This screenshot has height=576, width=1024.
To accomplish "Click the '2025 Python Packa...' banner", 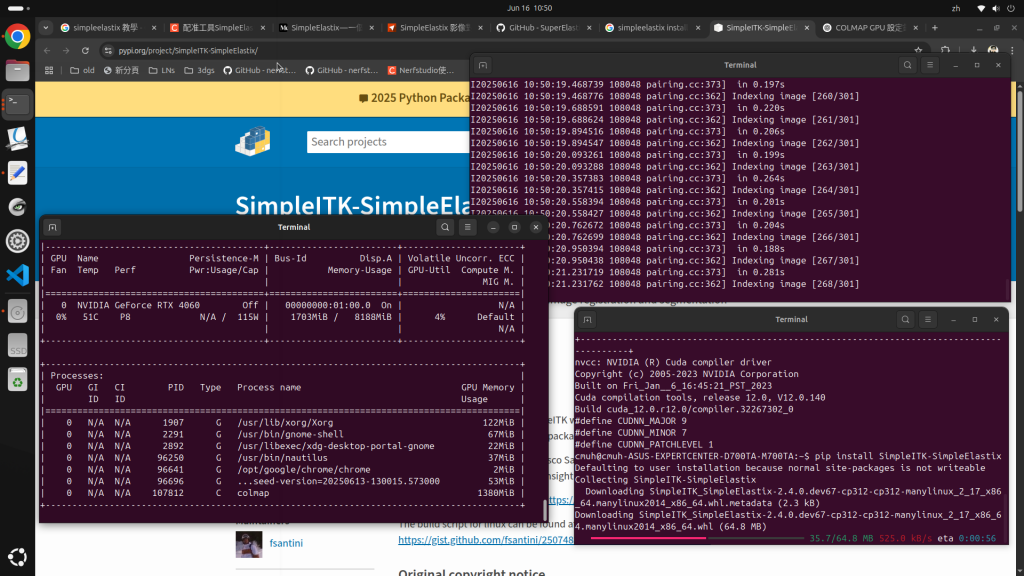I will click(x=414, y=98).
